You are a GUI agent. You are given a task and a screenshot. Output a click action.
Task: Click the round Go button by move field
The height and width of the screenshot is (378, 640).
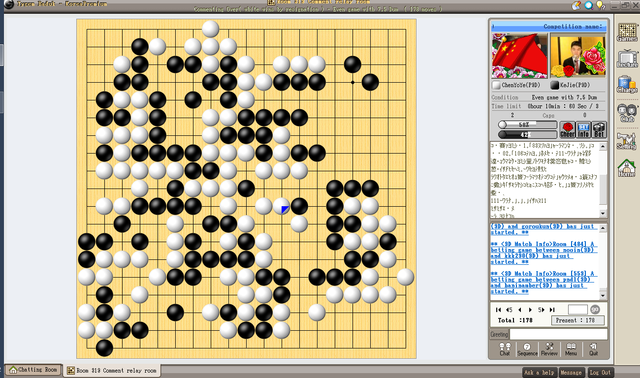coord(595,309)
